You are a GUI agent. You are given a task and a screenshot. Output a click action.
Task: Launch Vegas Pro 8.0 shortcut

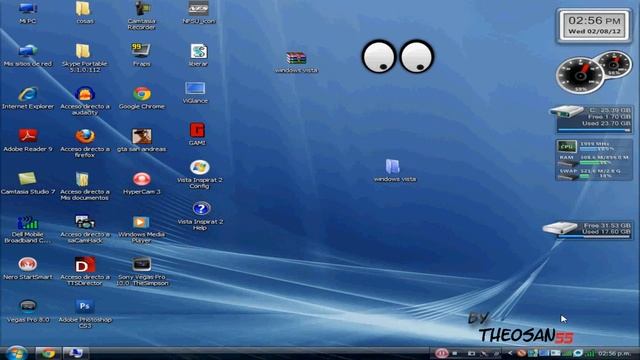click(x=28, y=311)
